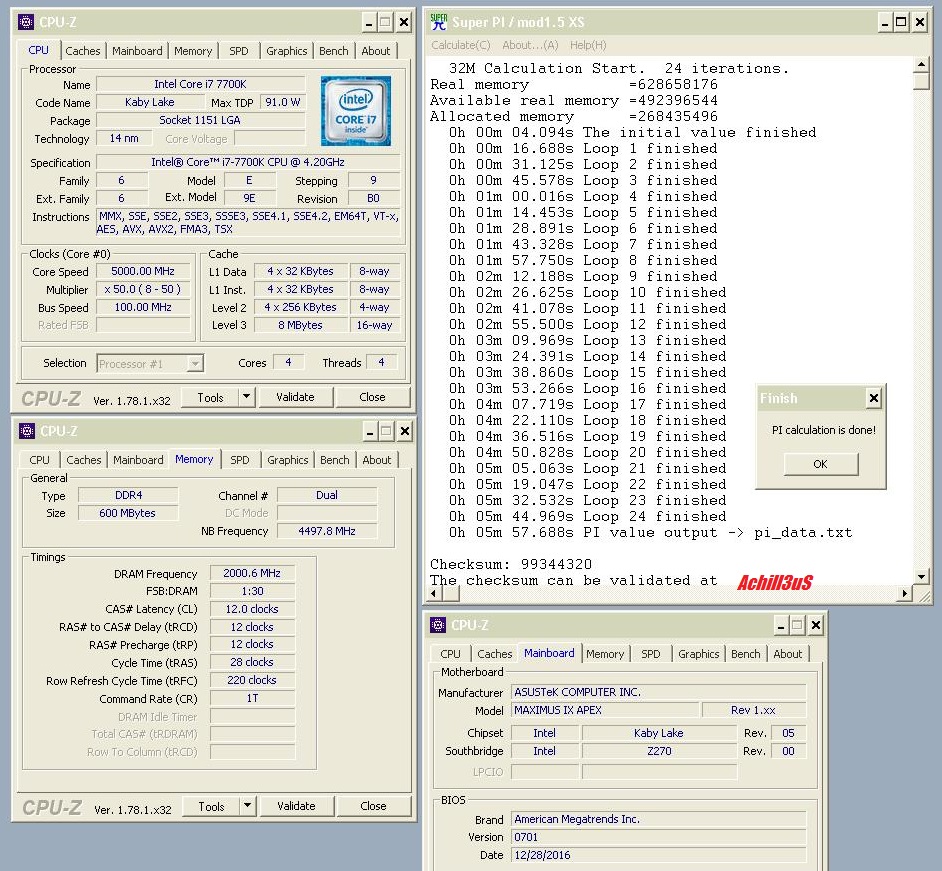This screenshot has width=942, height=871.
Task: Click Super PI vertical scrollbar down arrow
Action: 922,577
